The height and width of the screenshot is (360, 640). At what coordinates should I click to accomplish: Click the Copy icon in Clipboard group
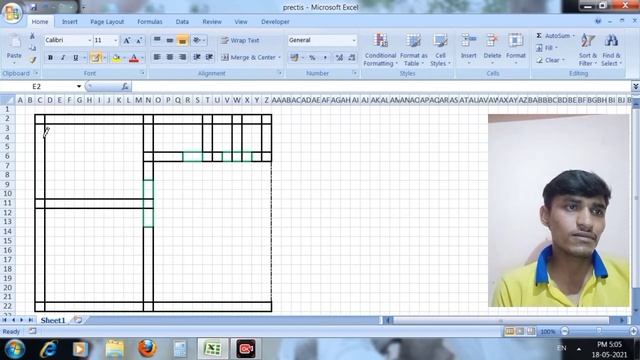tap(32, 48)
